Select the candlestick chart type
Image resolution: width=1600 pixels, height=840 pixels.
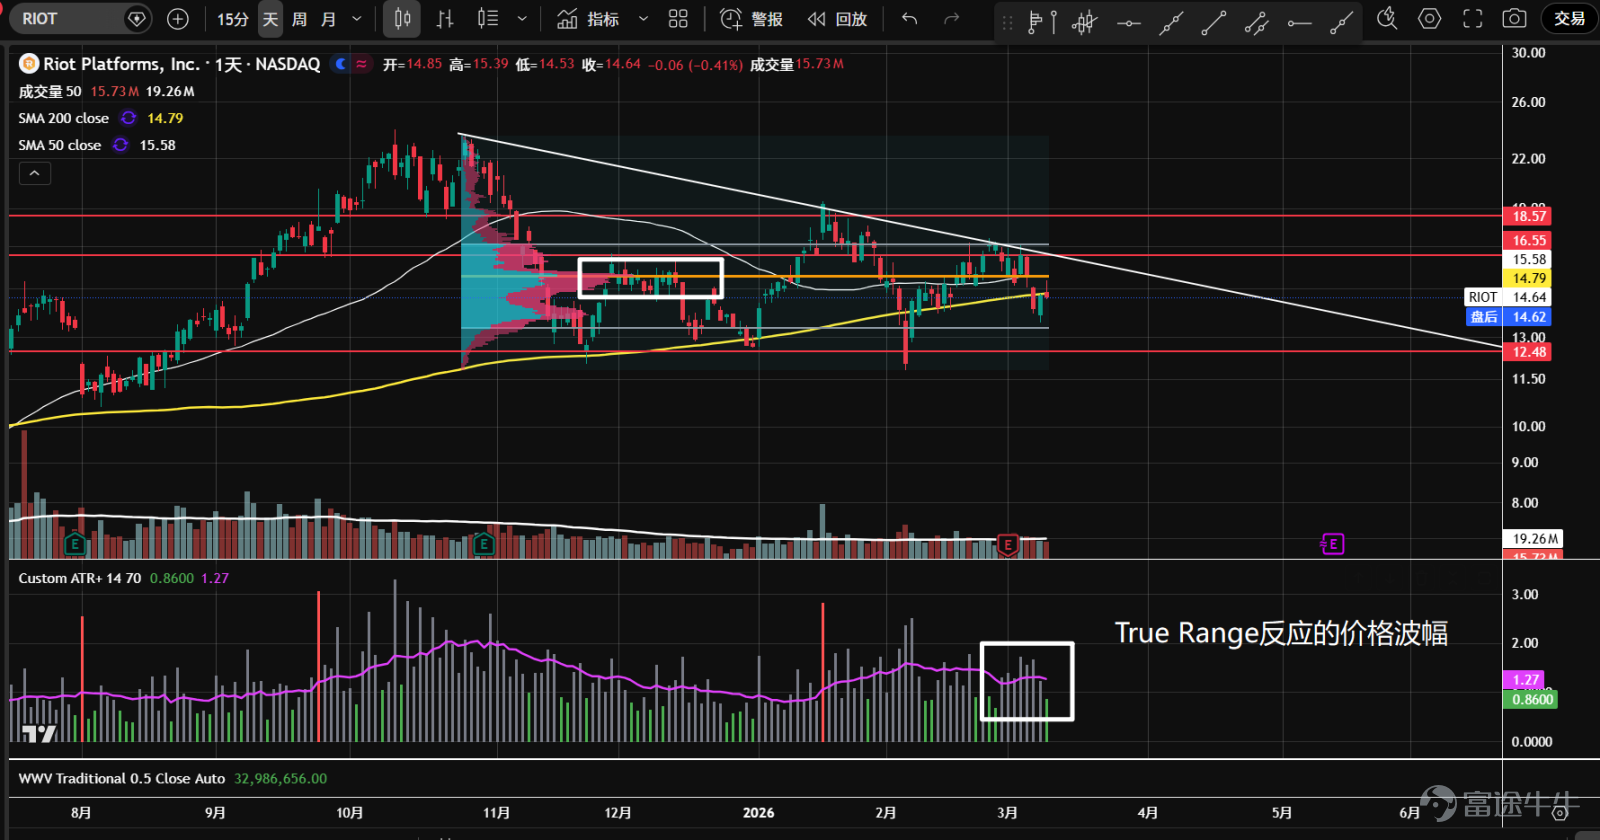[x=402, y=19]
